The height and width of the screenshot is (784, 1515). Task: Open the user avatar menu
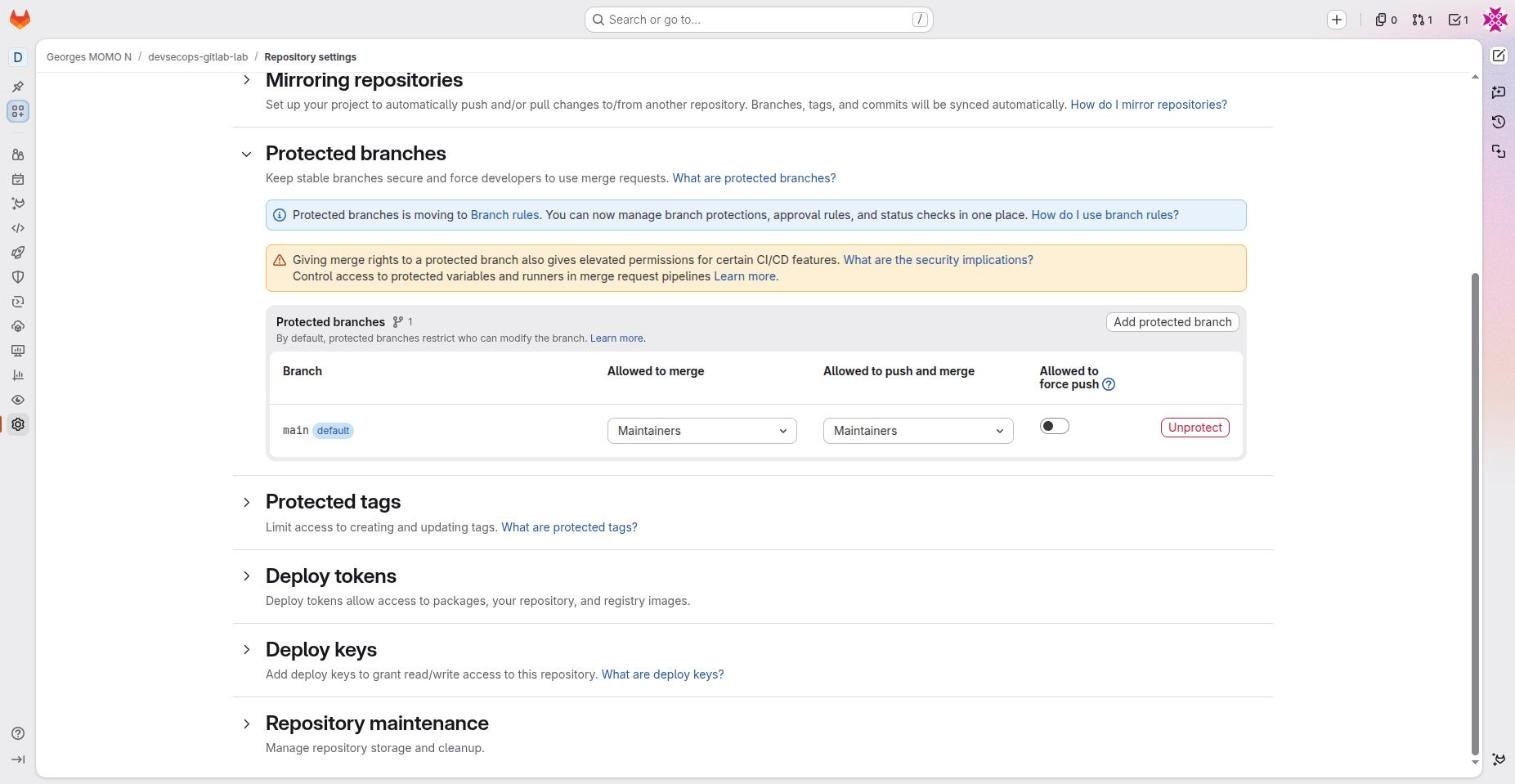(x=1495, y=19)
